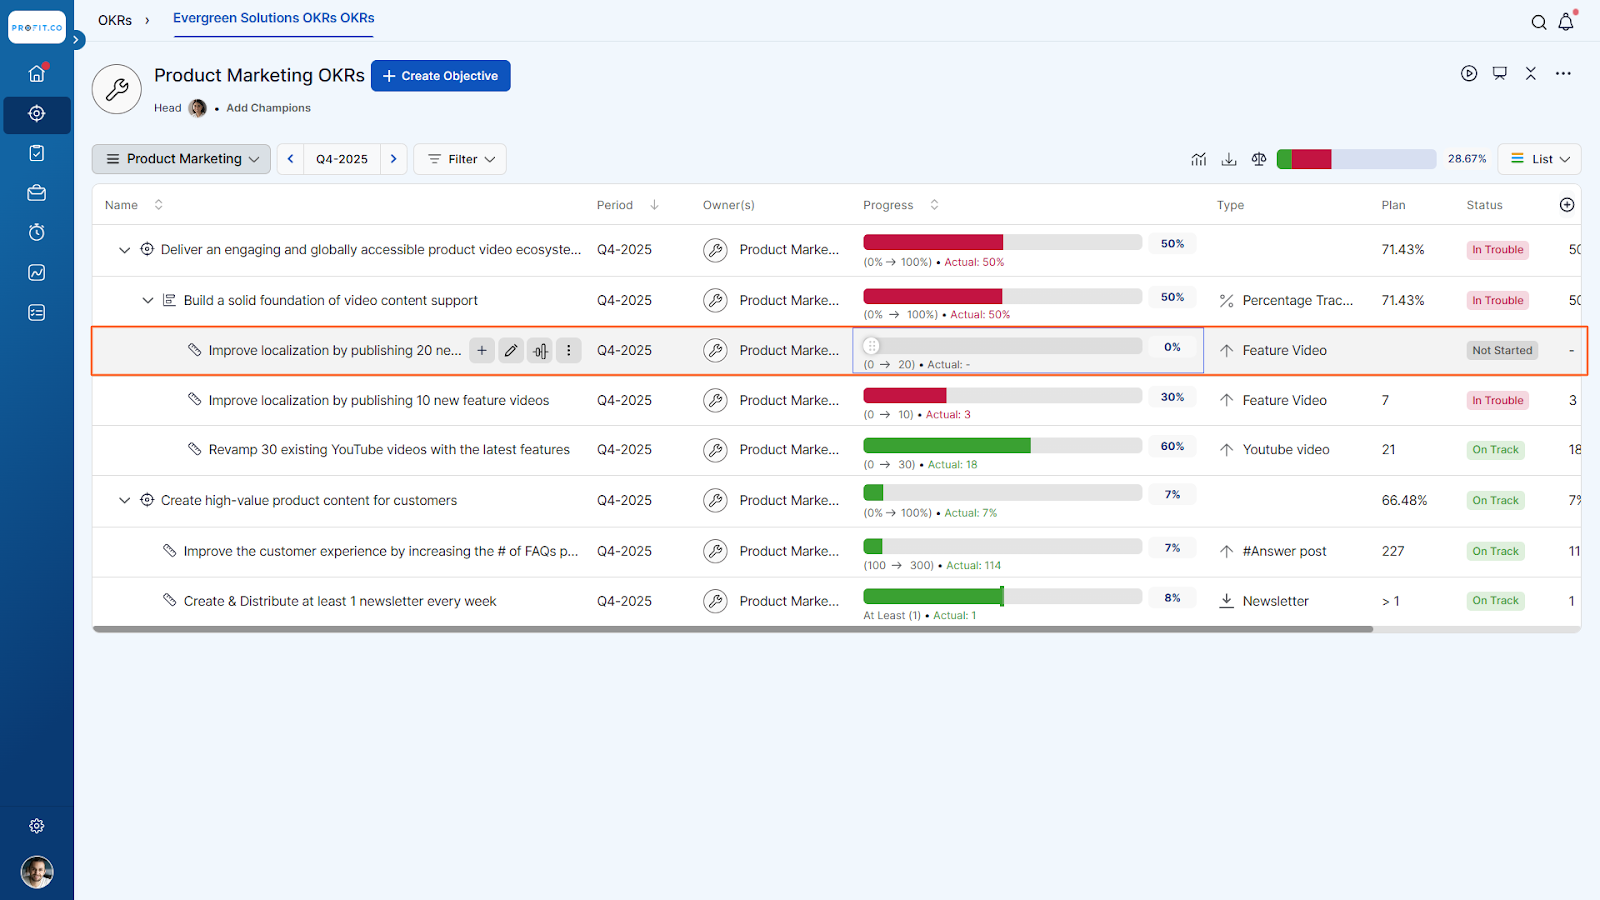Click the download icon above the table
Image resolution: width=1600 pixels, height=900 pixels.
[x=1229, y=159]
